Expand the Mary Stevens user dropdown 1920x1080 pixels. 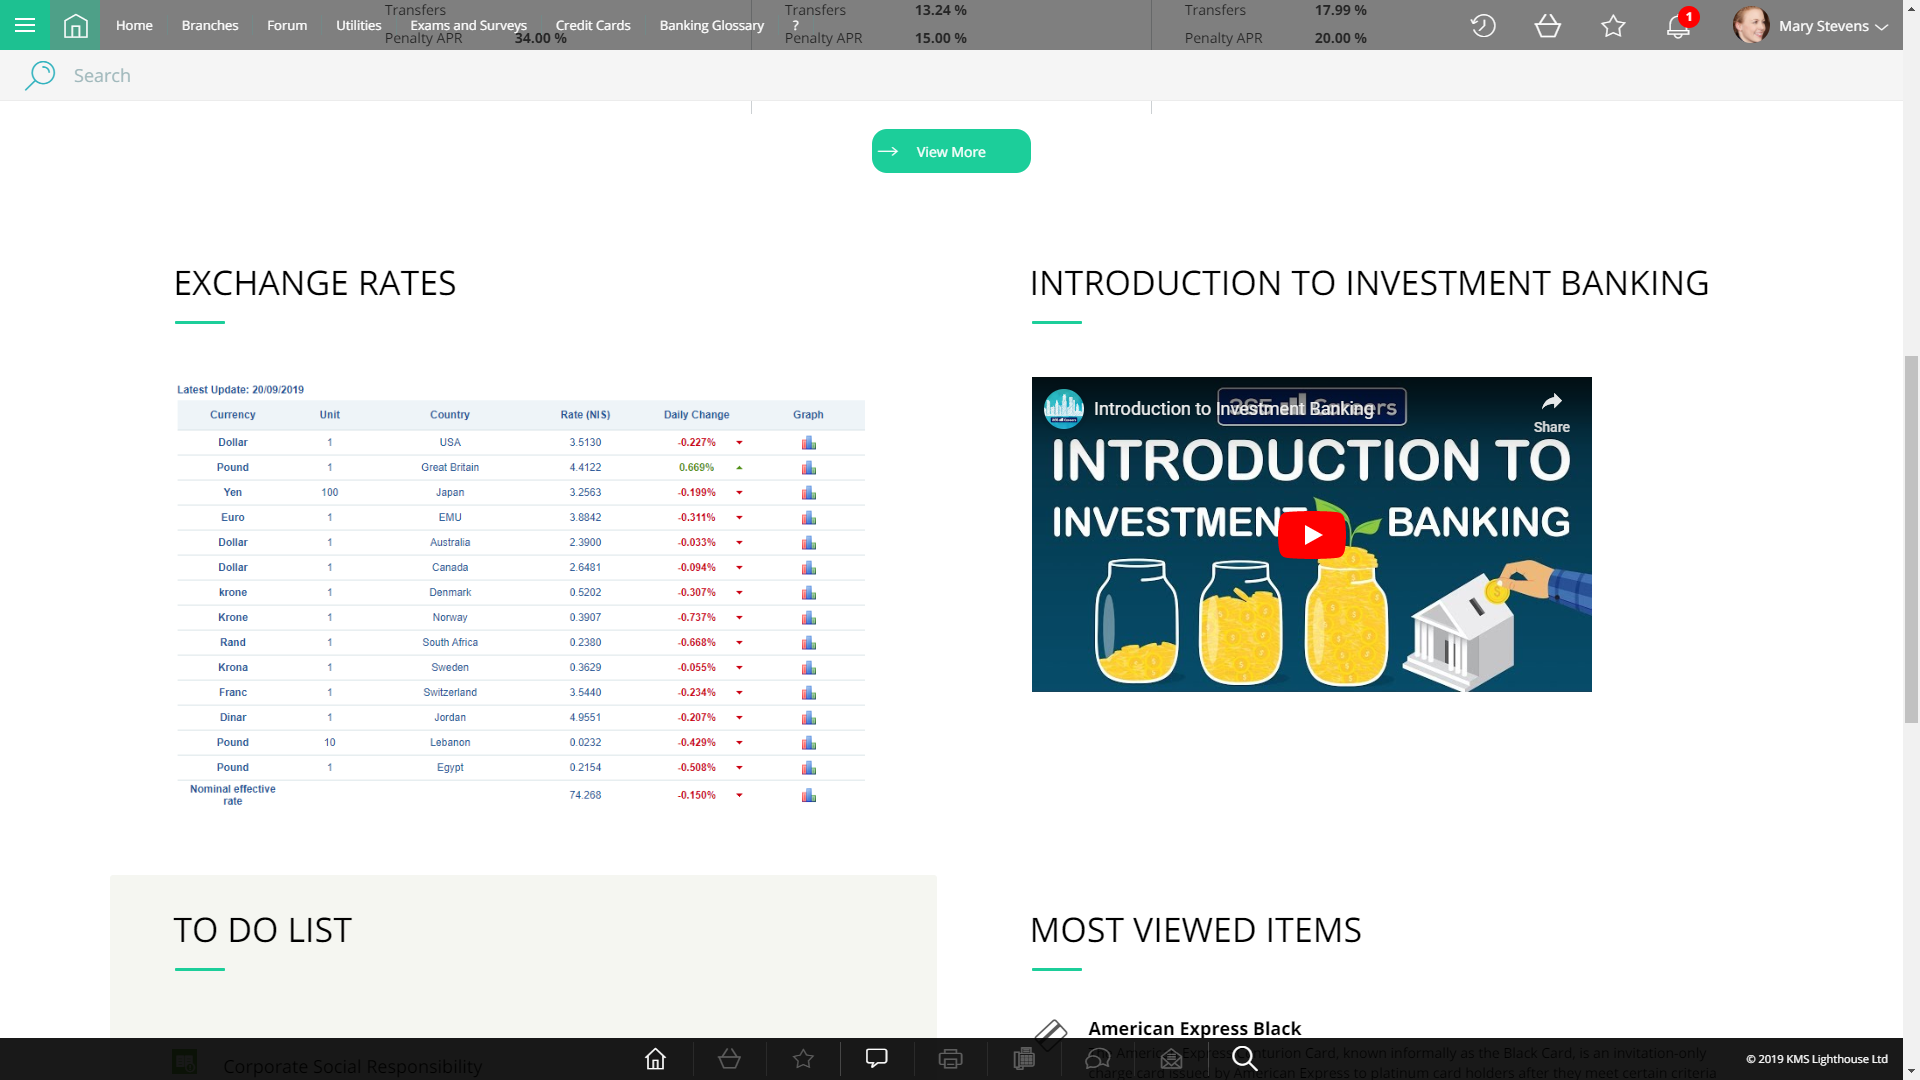(1822, 26)
